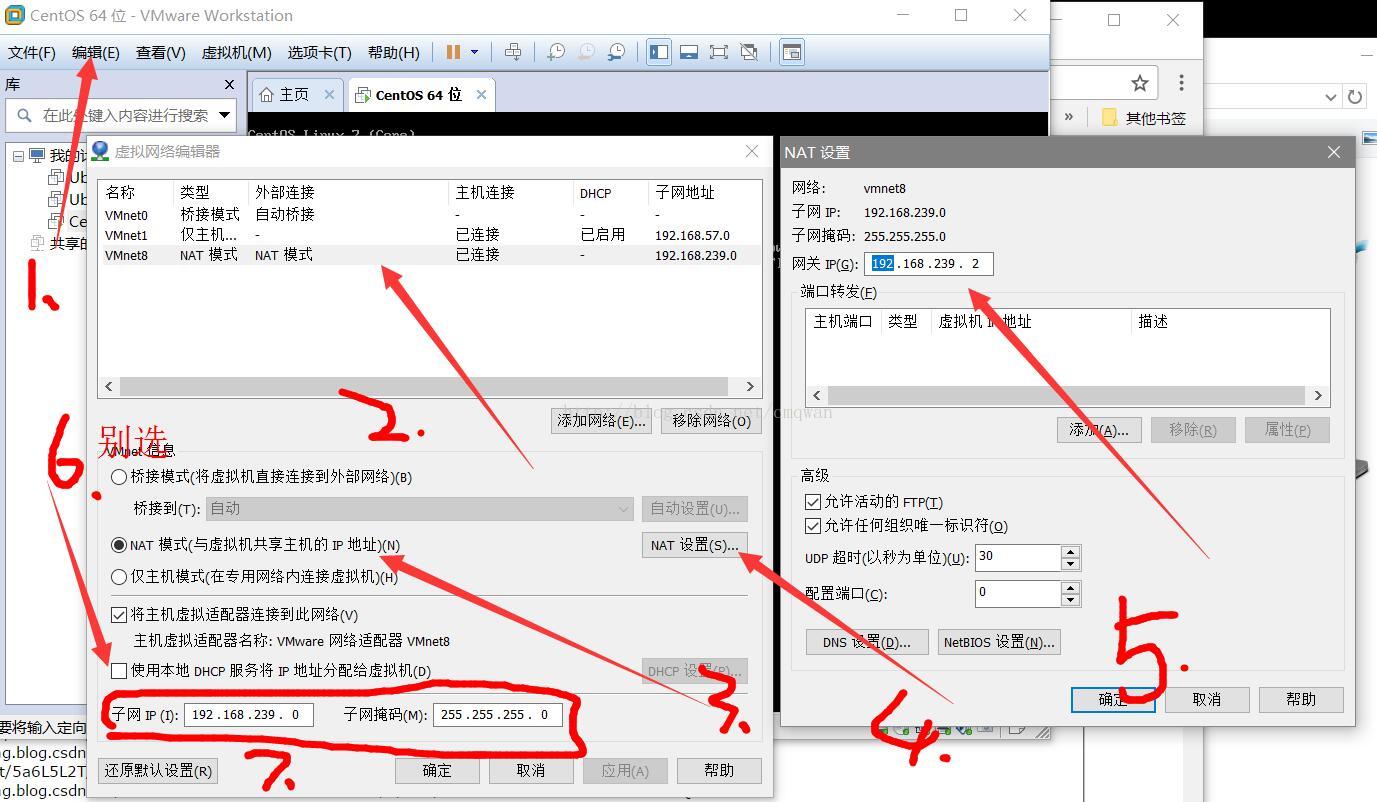This screenshot has height=802, width=1377.
Task: Increase the UDP 超时 value with up arrow
Action: [x=1071, y=551]
